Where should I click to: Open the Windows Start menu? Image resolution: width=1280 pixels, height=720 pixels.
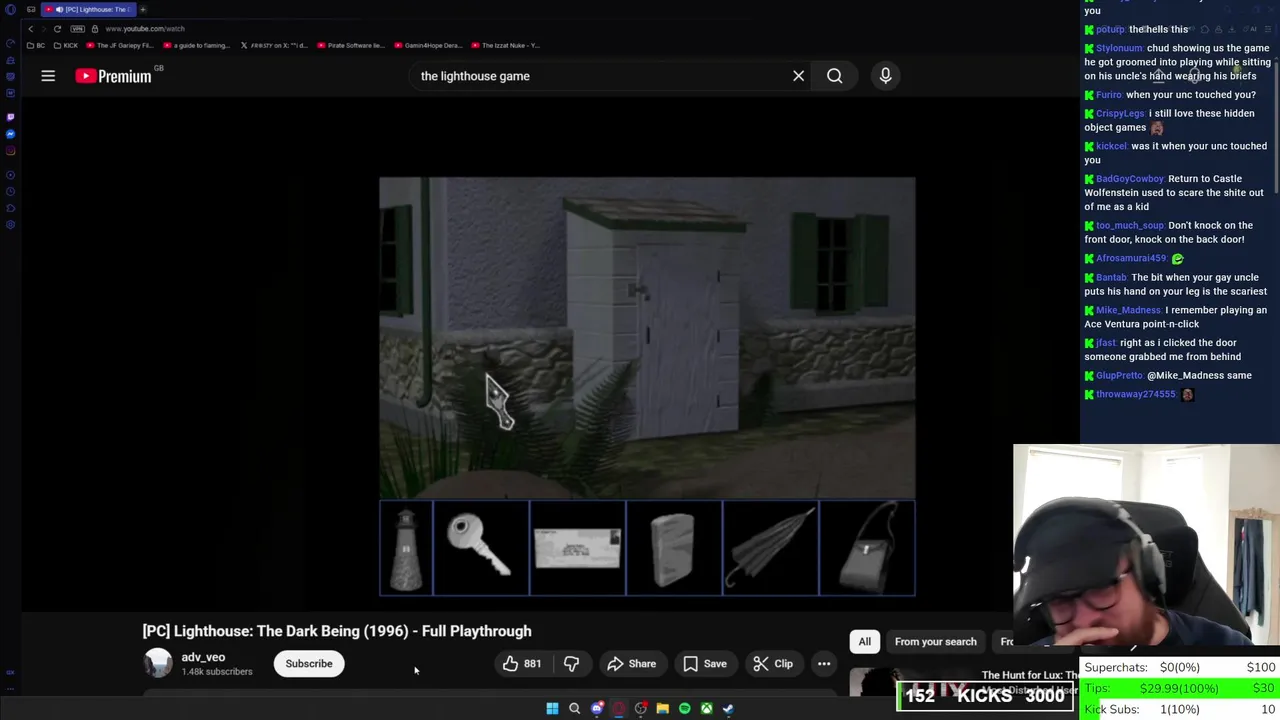click(552, 709)
